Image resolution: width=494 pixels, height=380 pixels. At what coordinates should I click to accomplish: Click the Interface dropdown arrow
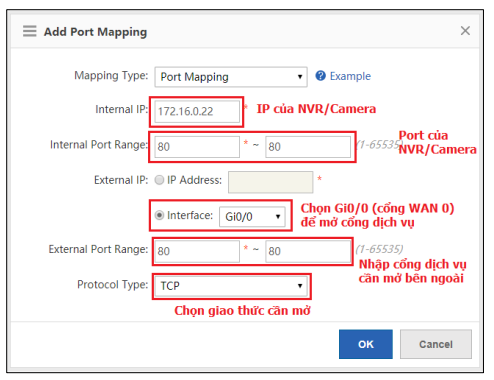(278, 217)
